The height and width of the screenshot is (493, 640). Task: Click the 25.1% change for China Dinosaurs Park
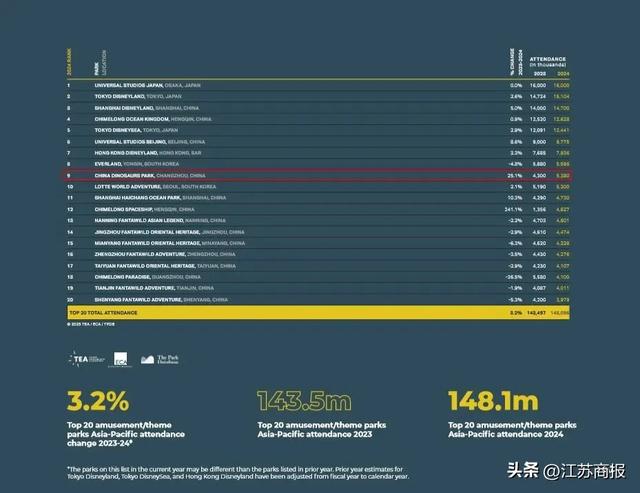click(515, 175)
